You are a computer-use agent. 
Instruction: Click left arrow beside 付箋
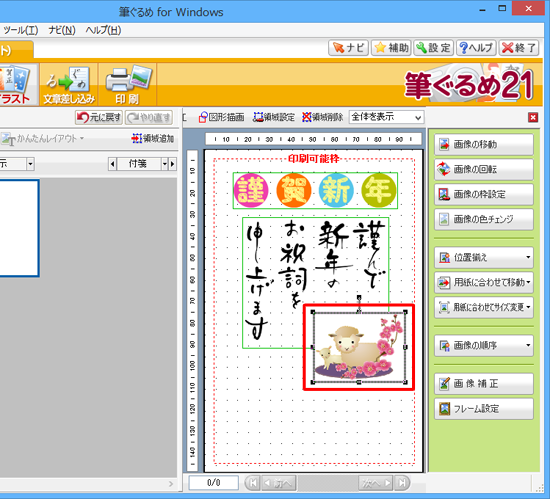click(112, 164)
